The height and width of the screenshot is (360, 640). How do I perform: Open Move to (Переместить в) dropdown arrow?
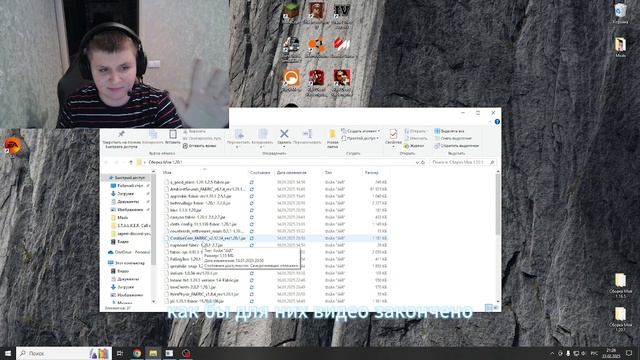(238, 147)
